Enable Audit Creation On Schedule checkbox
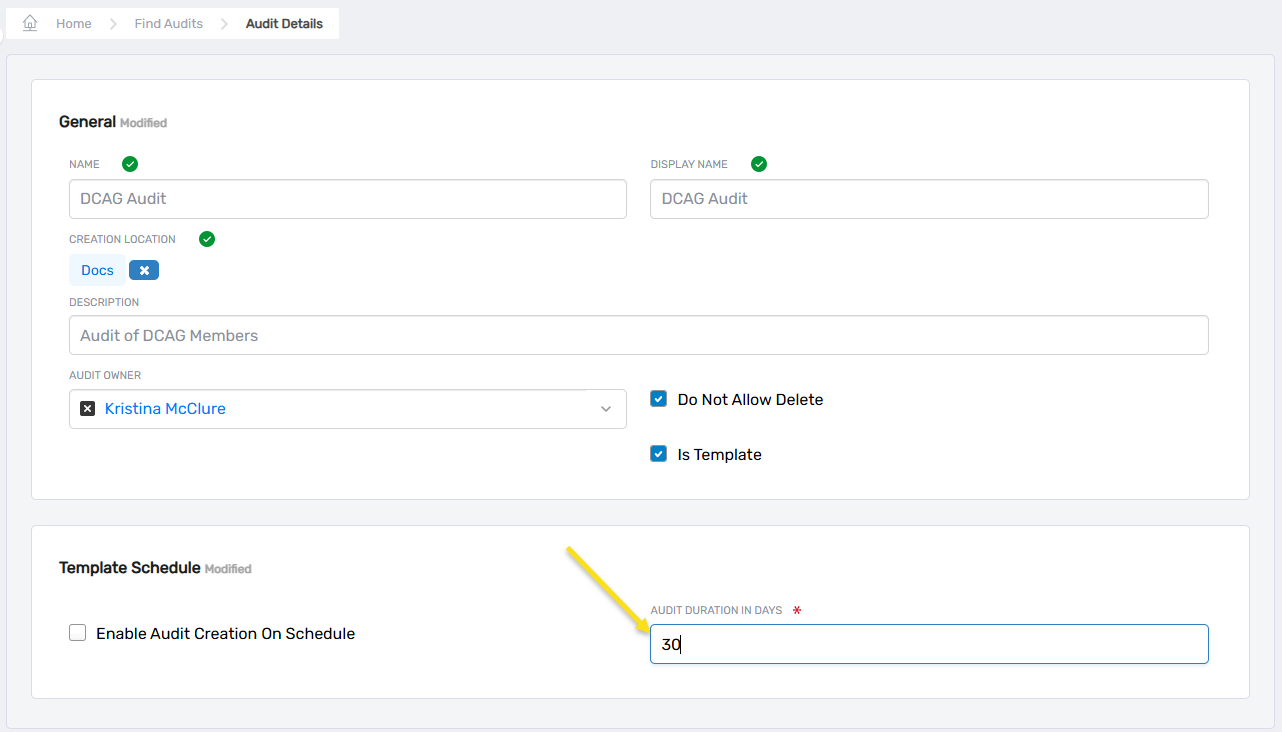This screenshot has width=1282, height=732. click(77, 633)
